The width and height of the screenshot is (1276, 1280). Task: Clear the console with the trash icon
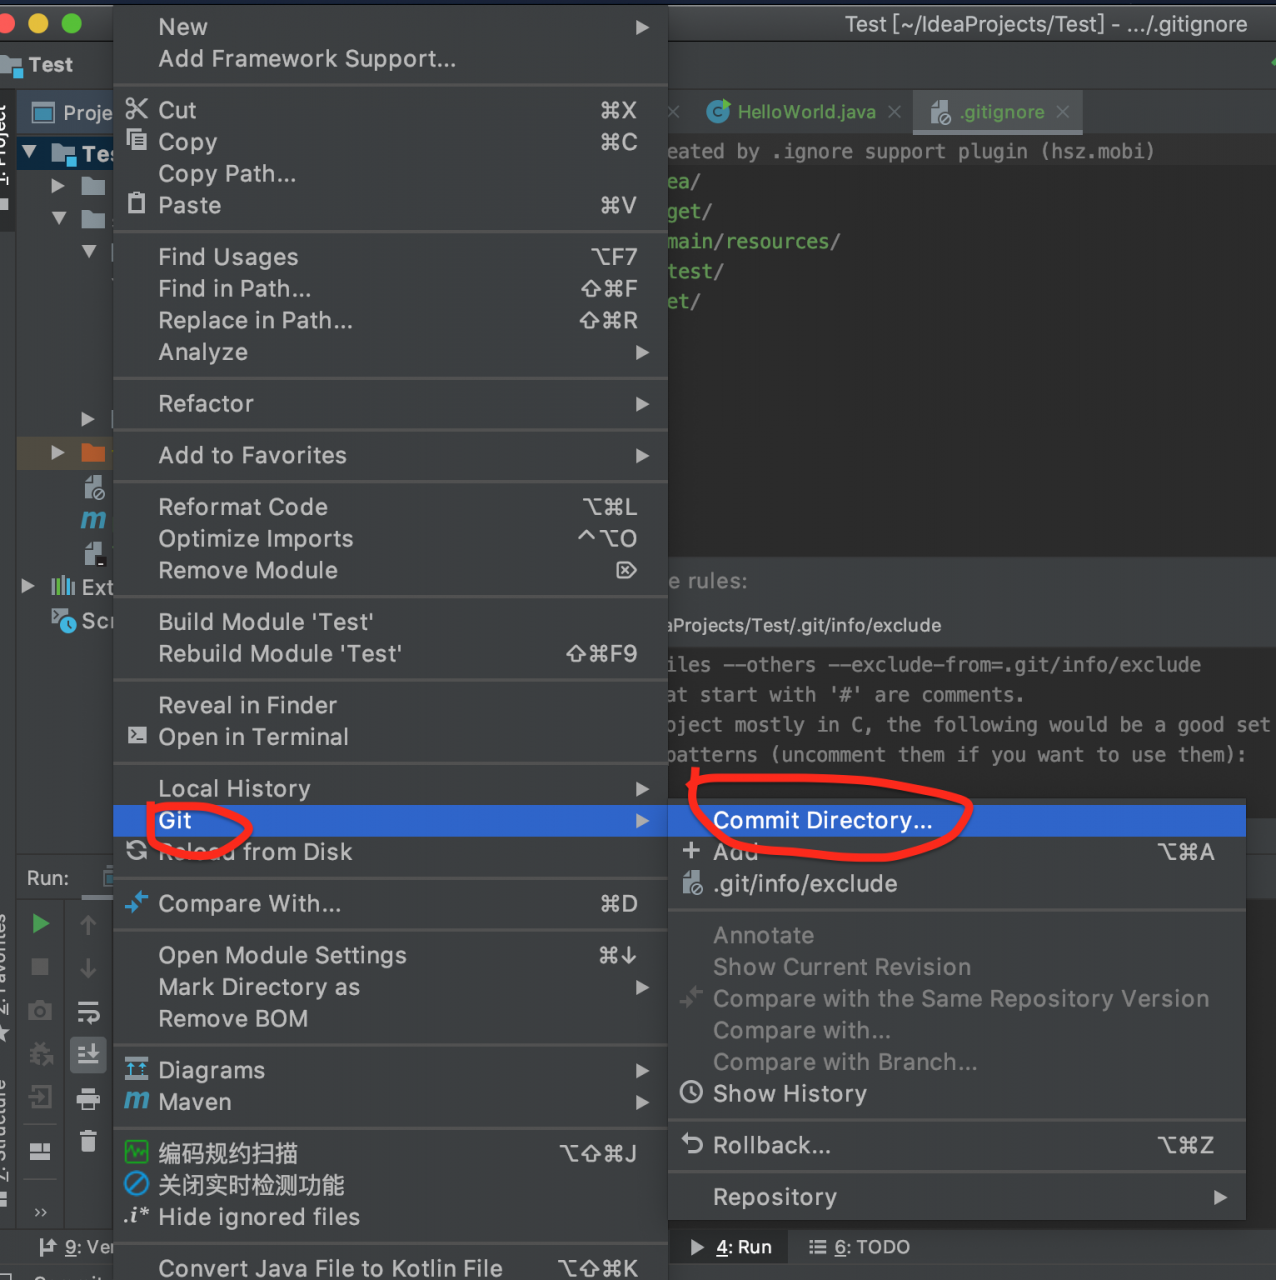[88, 1141]
